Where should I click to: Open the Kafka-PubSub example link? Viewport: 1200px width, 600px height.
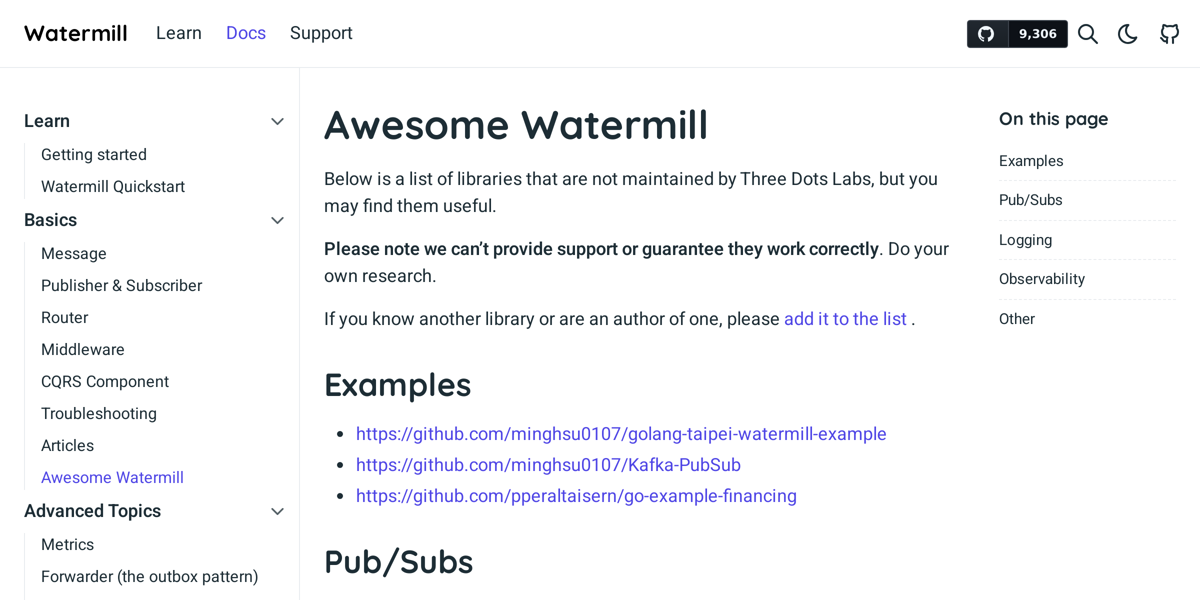click(x=548, y=464)
